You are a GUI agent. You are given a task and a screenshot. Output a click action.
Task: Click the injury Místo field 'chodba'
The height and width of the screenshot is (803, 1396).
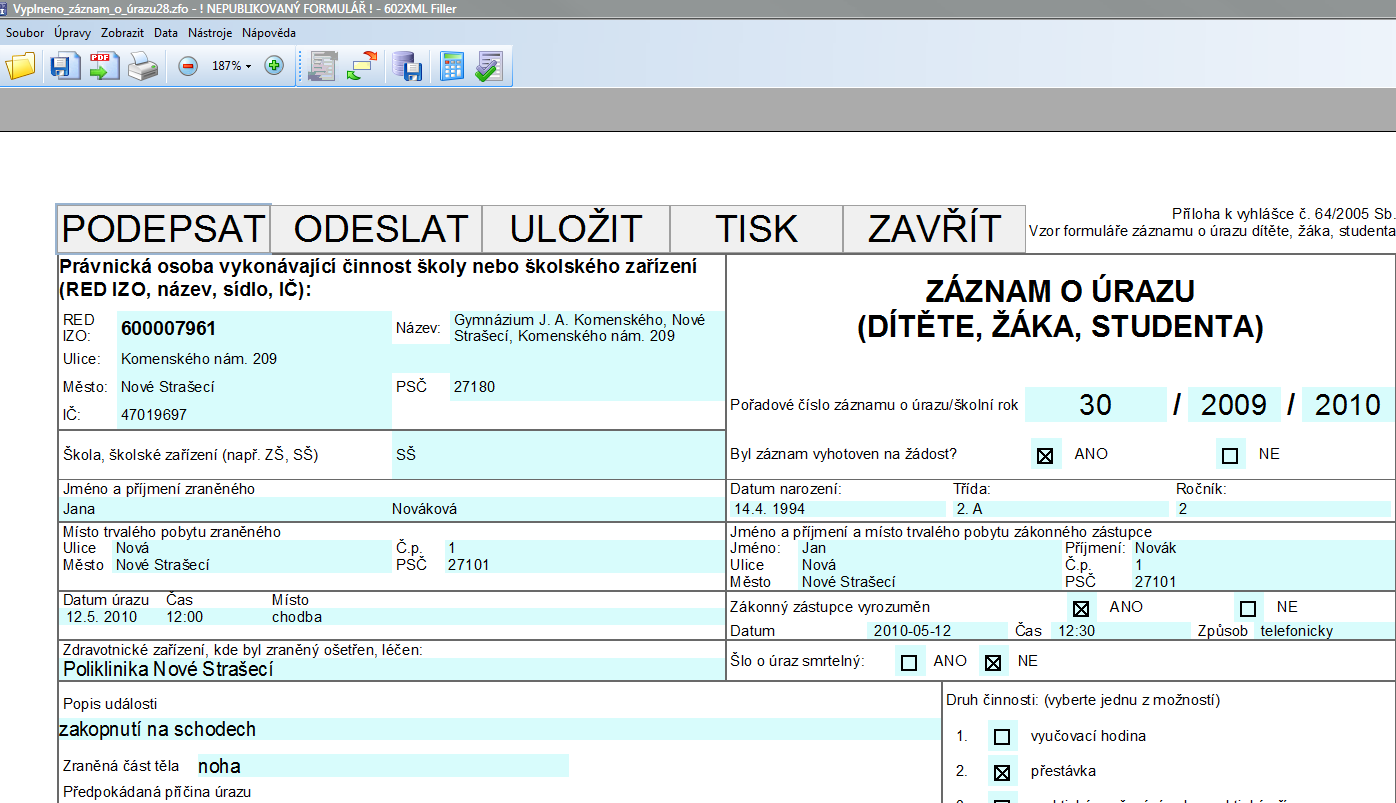point(496,617)
